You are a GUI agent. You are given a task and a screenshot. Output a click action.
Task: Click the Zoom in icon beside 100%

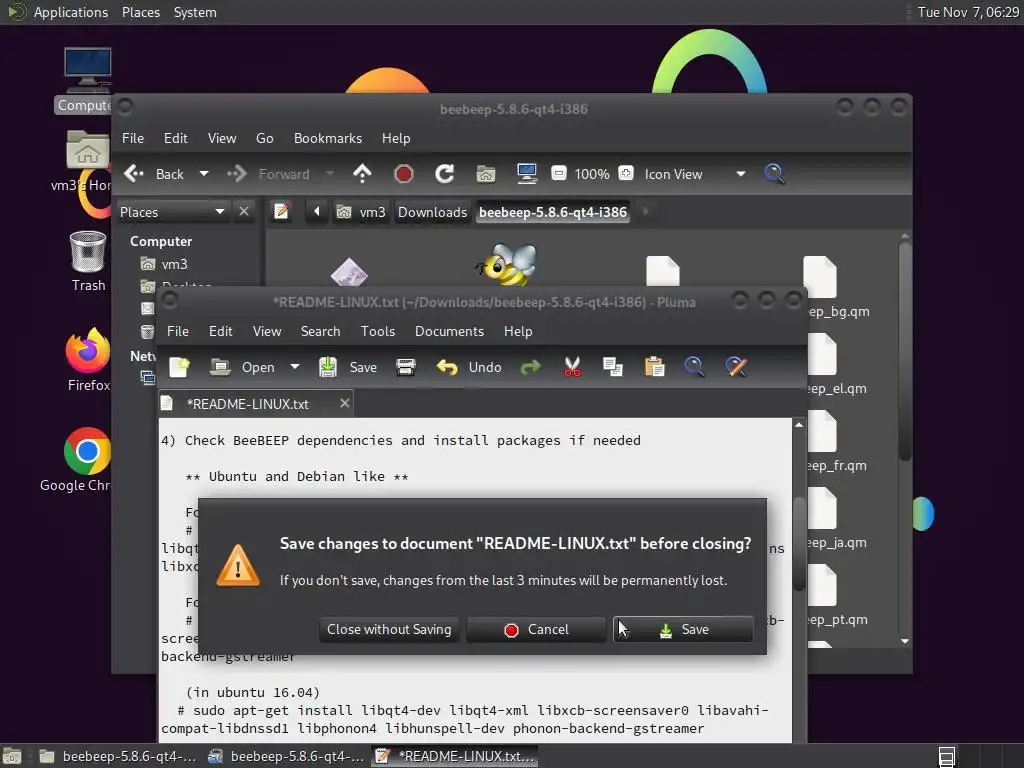(626, 174)
